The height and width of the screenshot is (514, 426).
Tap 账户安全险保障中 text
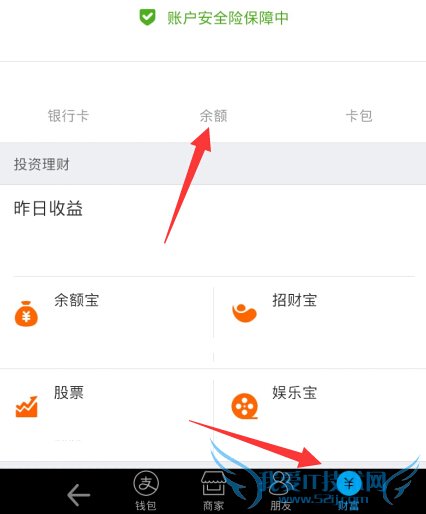pos(228,18)
